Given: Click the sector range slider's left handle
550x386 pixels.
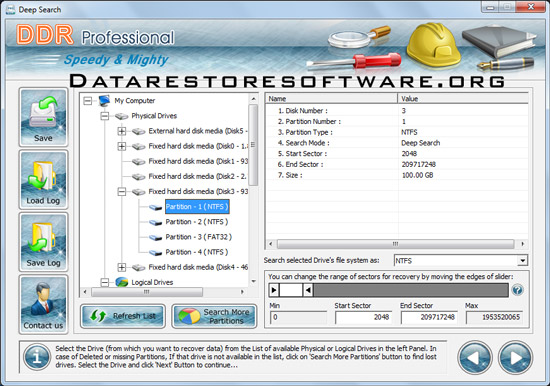Looking at the screenshot, I should coord(274,290).
